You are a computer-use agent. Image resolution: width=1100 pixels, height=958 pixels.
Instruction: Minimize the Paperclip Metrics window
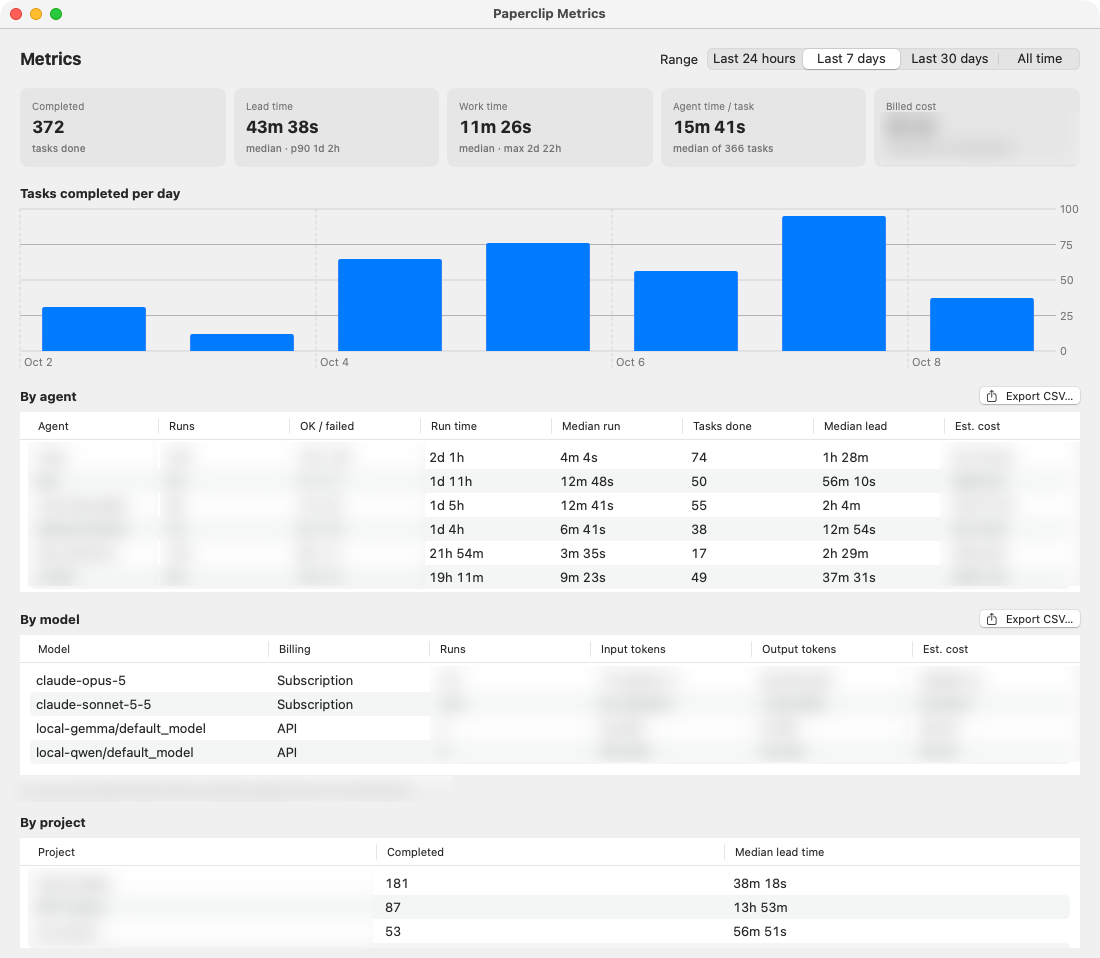point(36,14)
